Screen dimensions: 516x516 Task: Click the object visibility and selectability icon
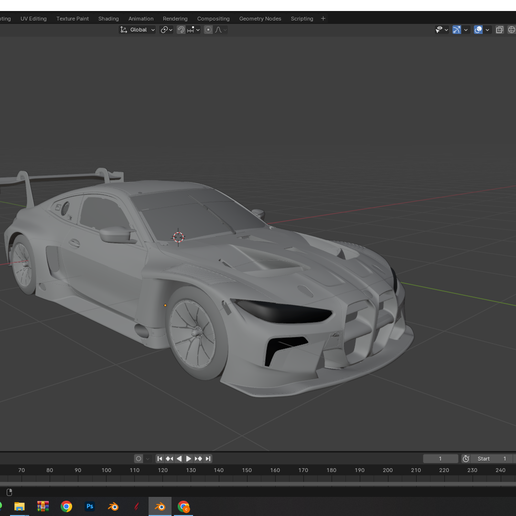coord(439,30)
